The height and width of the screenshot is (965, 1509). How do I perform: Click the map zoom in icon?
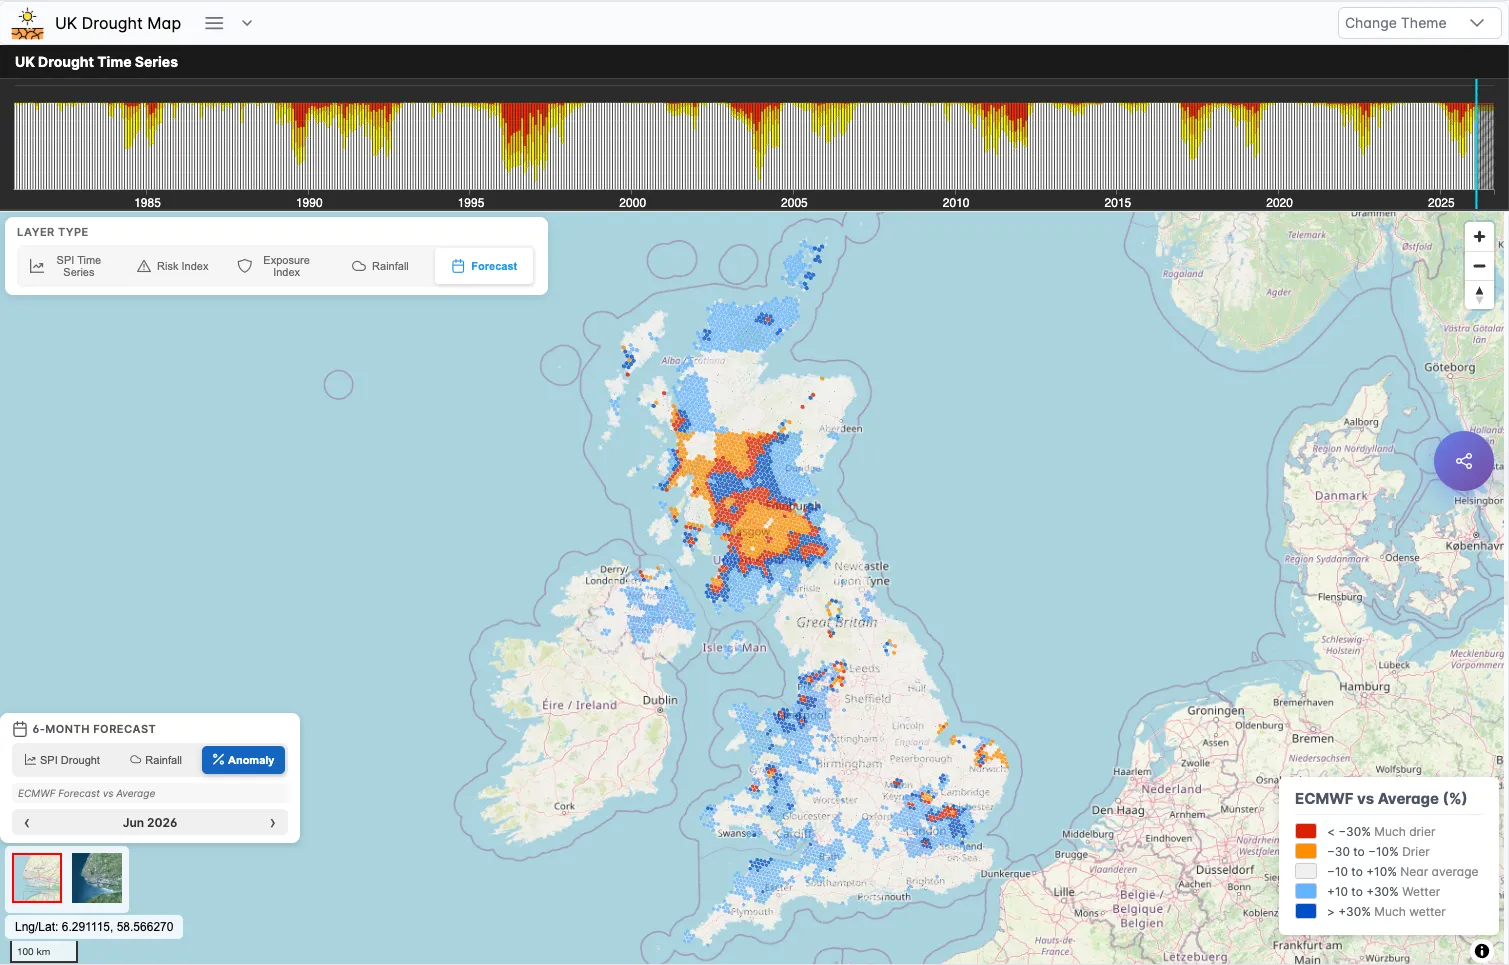click(x=1479, y=236)
